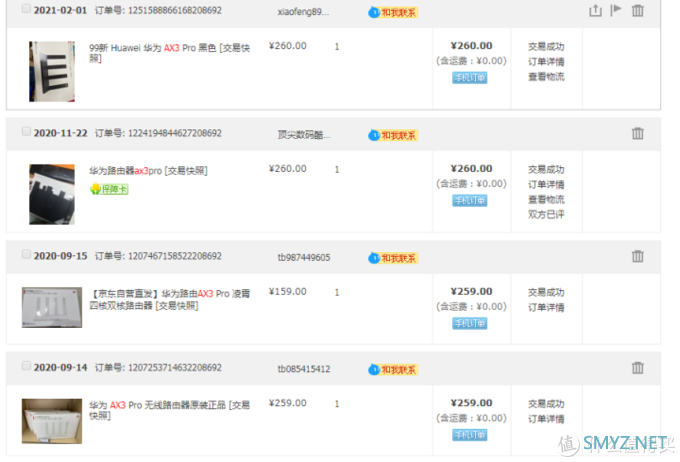Image resolution: width=680 pixels, height=462 pixels.
Task: Click 交易成功 status on 2020-09-15 order
Action: click(x=546, y=292)
